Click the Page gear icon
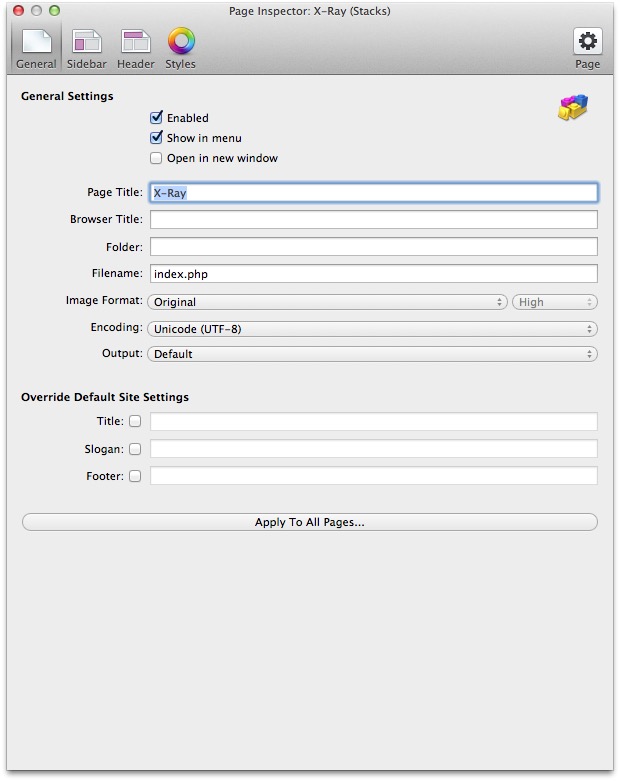The height and width of the screenshot is (781, 620). [x=588, y=41]
